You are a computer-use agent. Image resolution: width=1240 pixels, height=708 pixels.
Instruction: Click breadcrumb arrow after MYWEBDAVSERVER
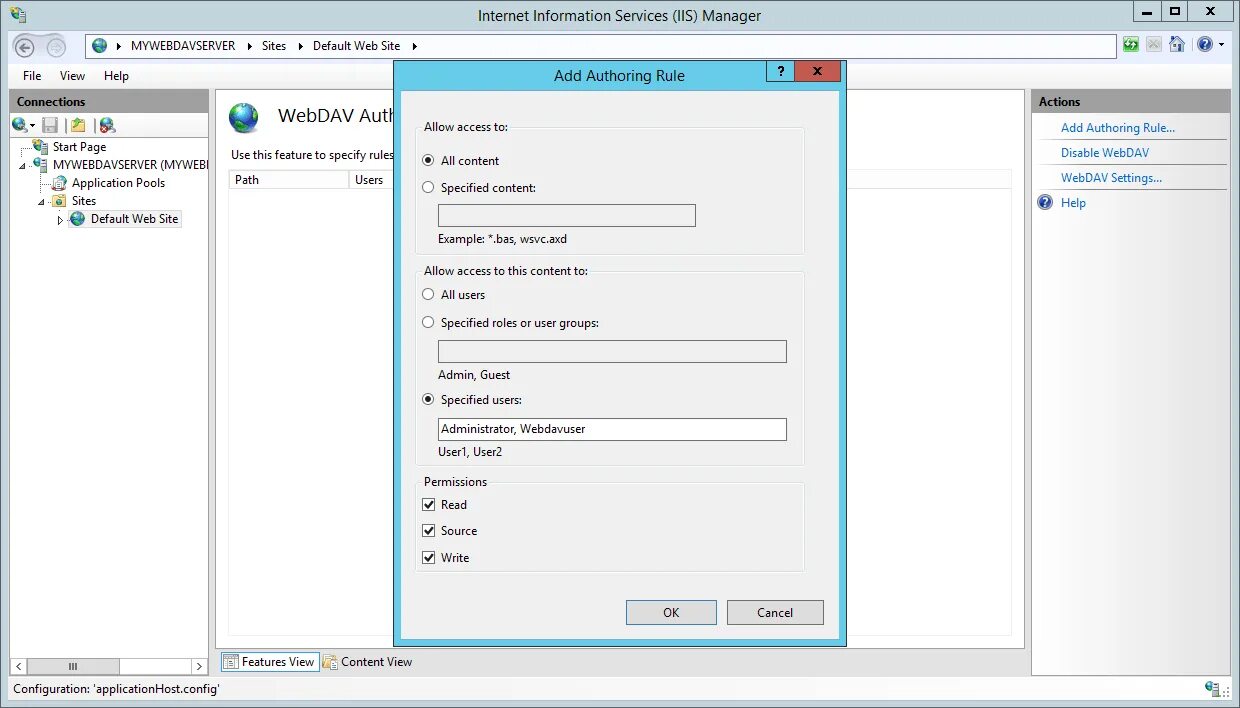coord(249,46)
